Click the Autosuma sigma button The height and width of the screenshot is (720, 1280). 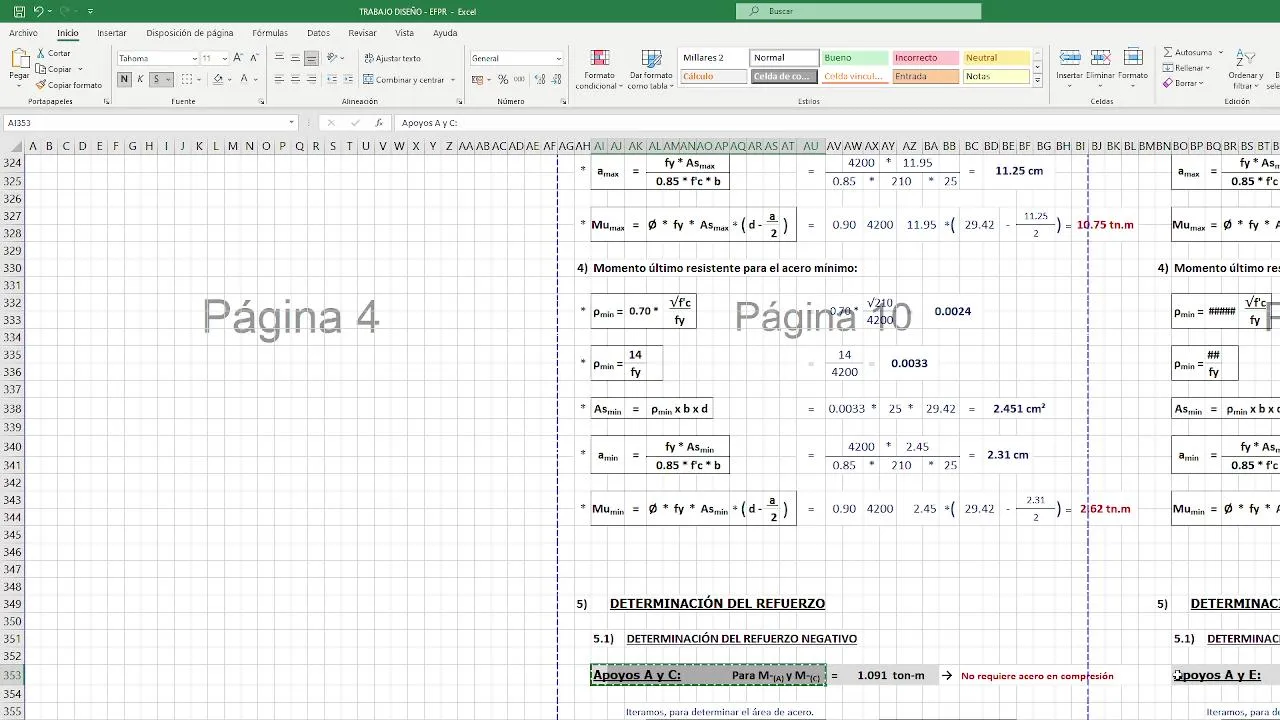(x=1187, y=52)
